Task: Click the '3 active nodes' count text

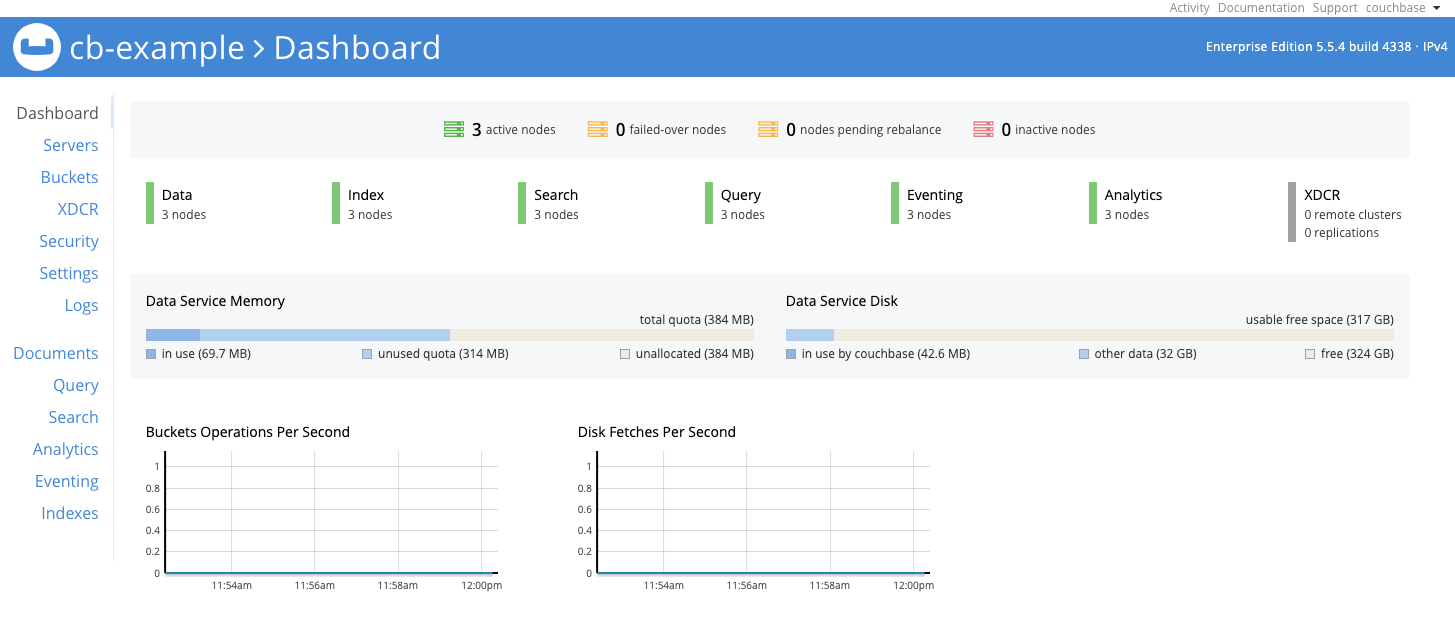Action: [x=514, y=129]
